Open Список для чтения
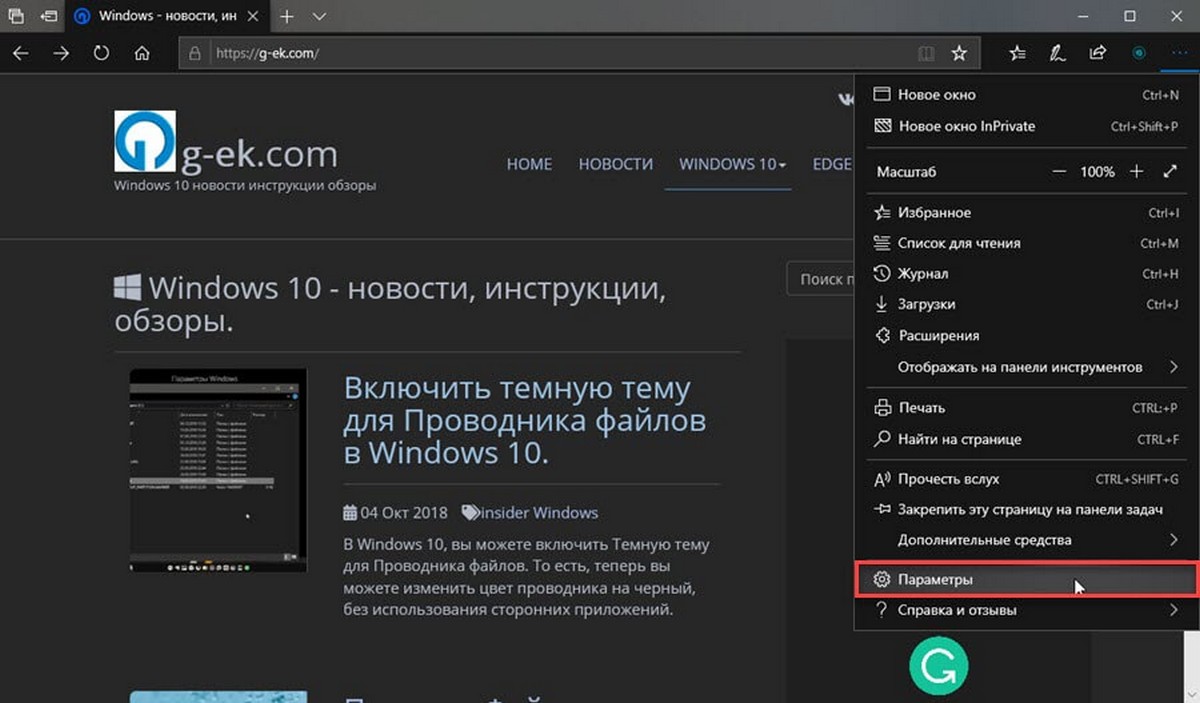Viewport: 1200px width, 703px height. coord(1026,243)
